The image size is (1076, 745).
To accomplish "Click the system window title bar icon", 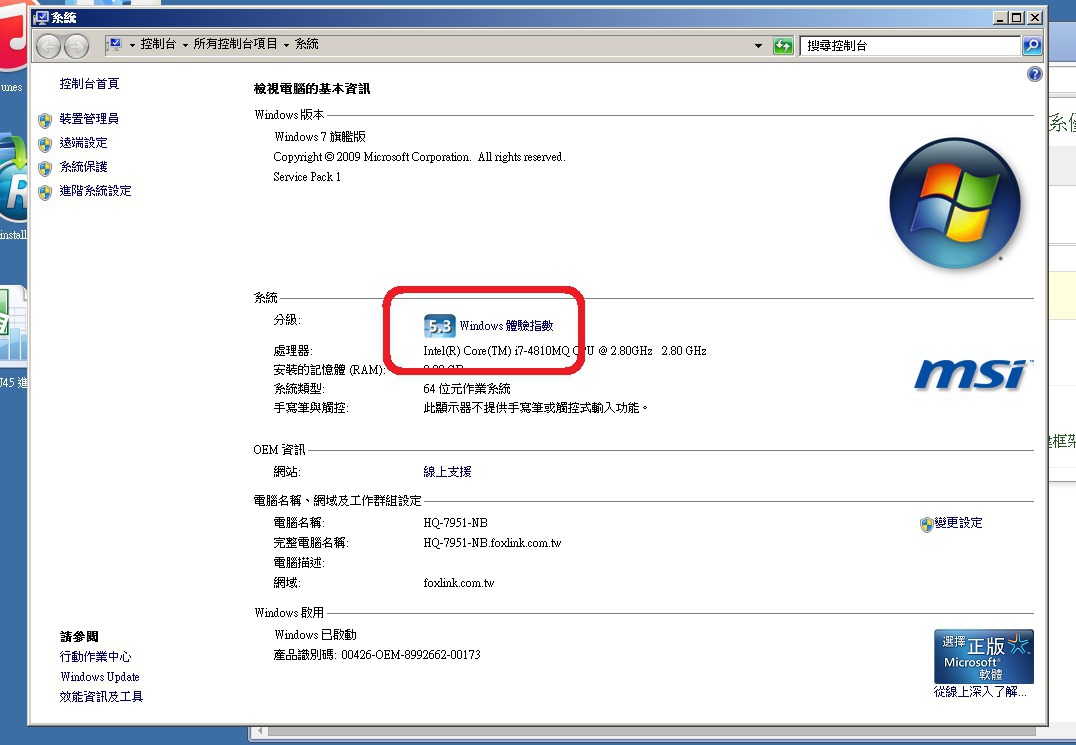I will tap(41, 17).
